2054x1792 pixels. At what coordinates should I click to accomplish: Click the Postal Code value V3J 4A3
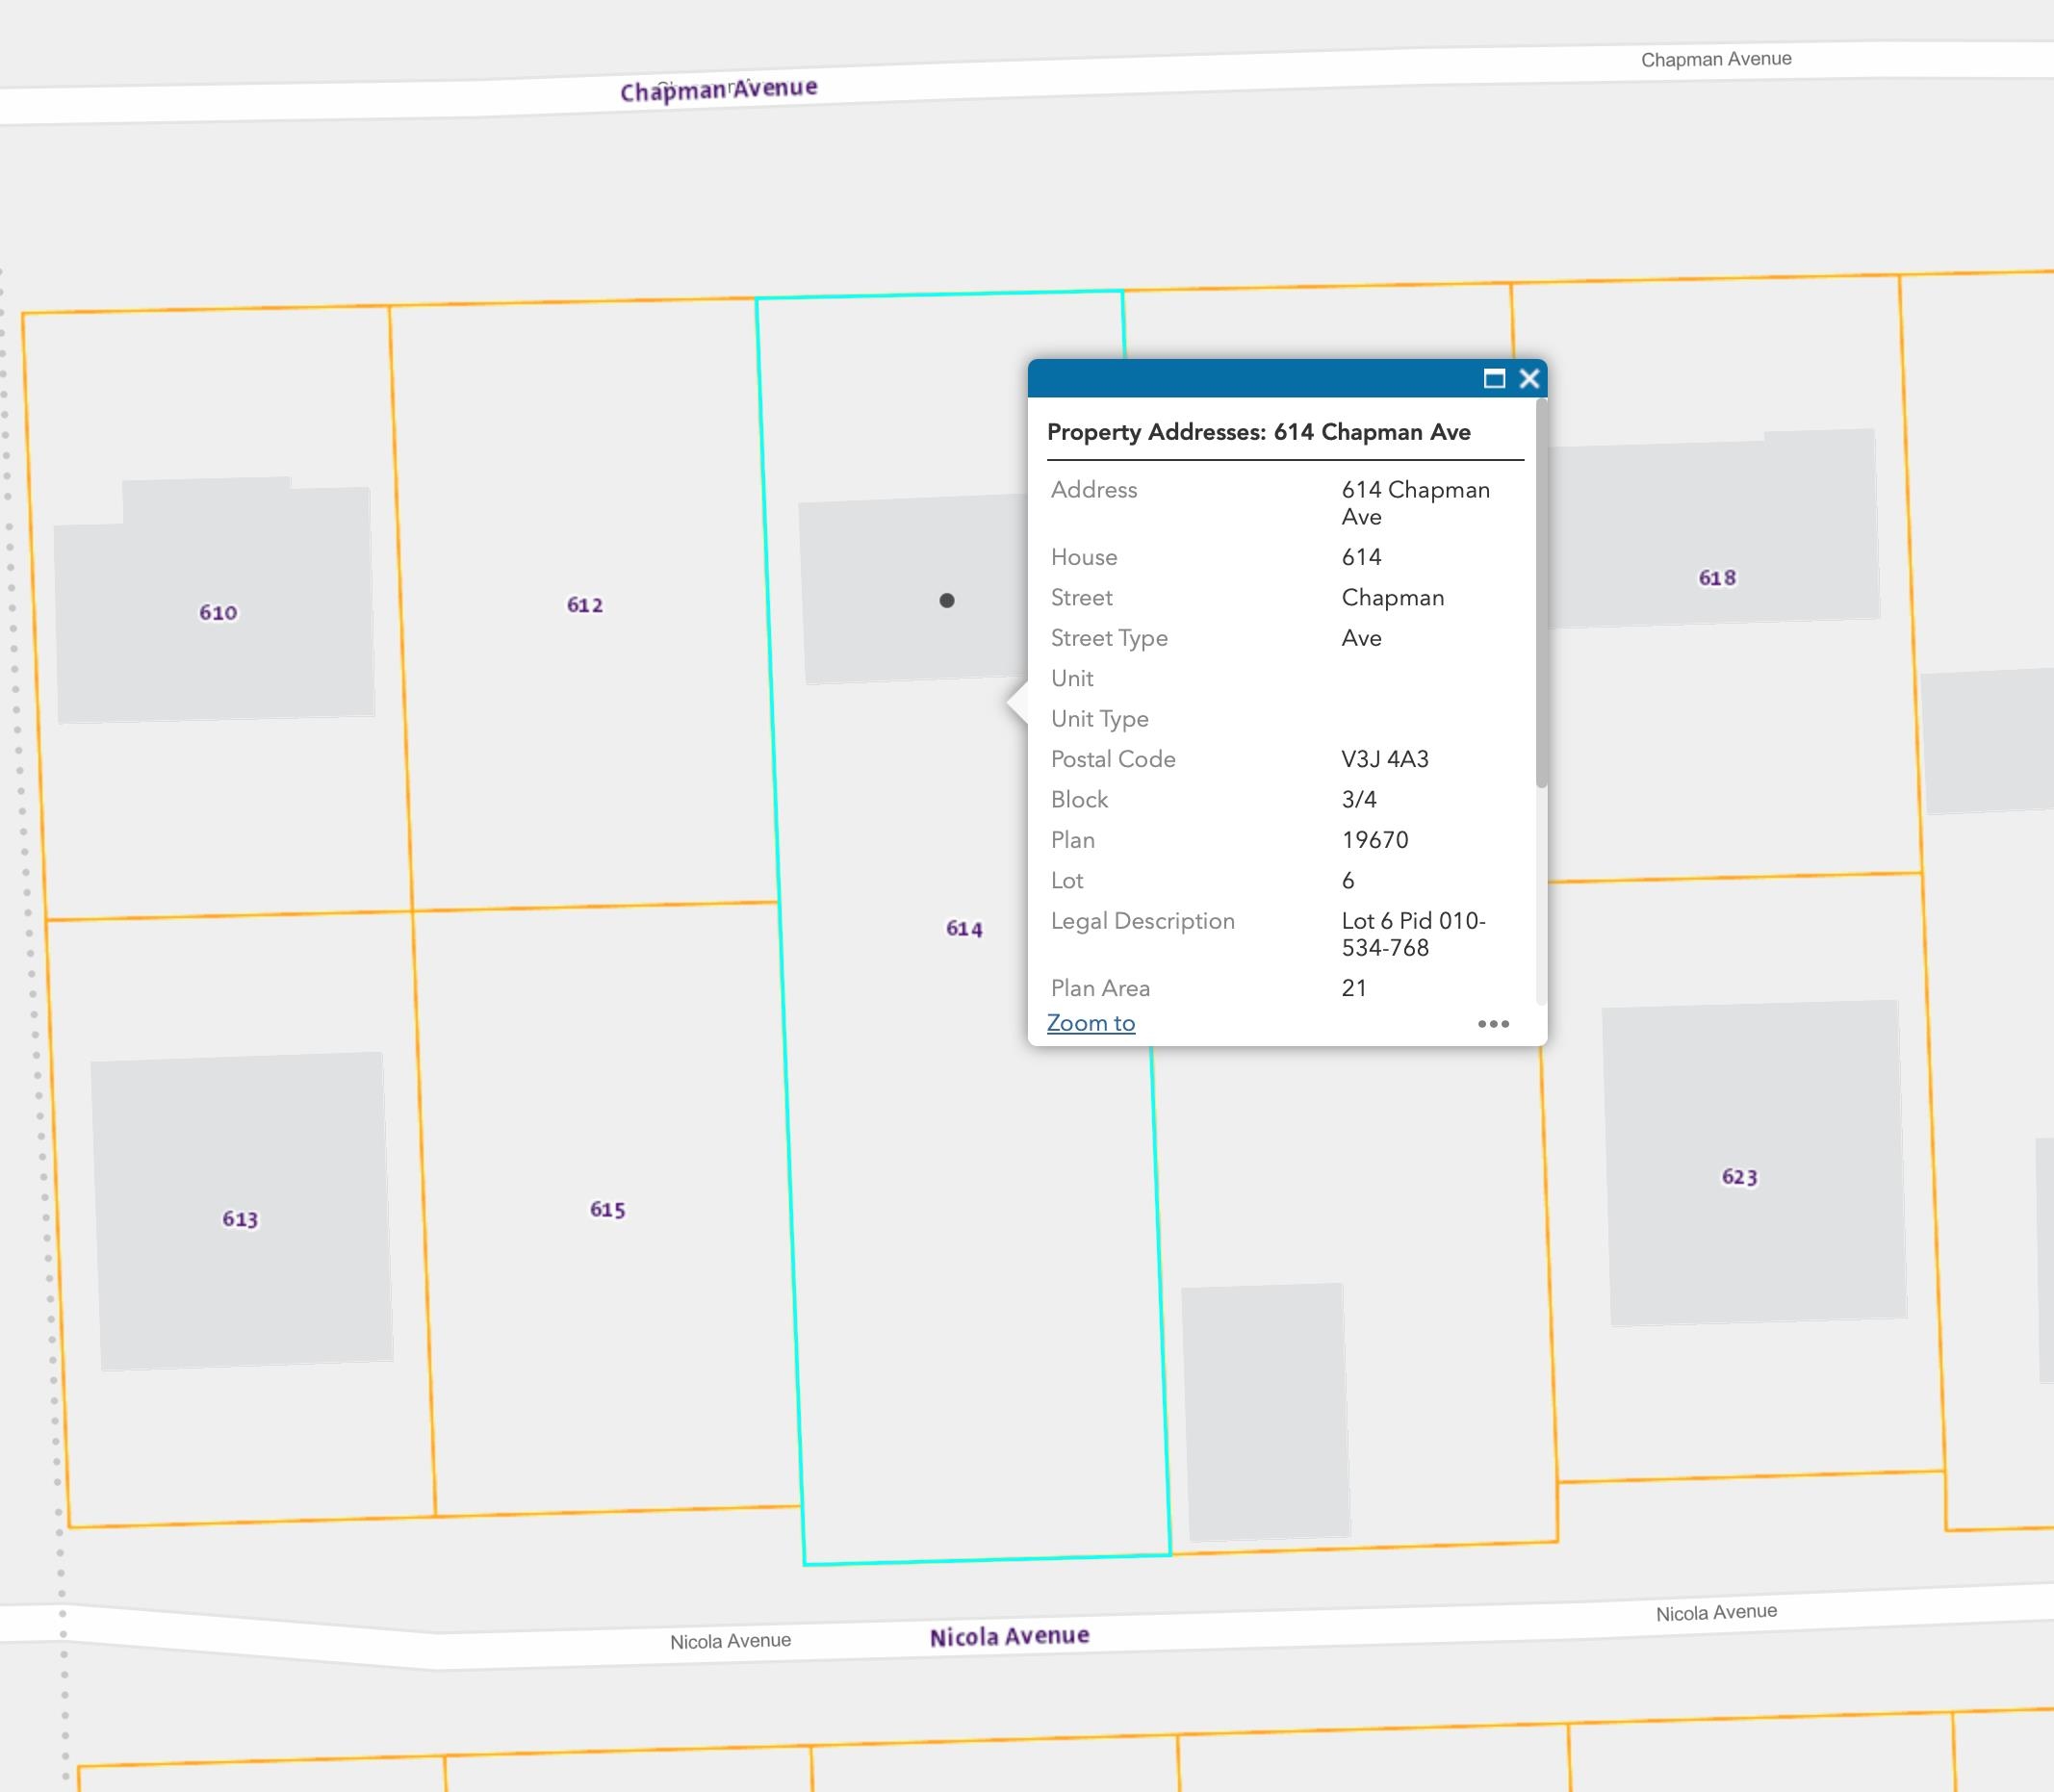pyautogui.click(x=1385, y=759)
